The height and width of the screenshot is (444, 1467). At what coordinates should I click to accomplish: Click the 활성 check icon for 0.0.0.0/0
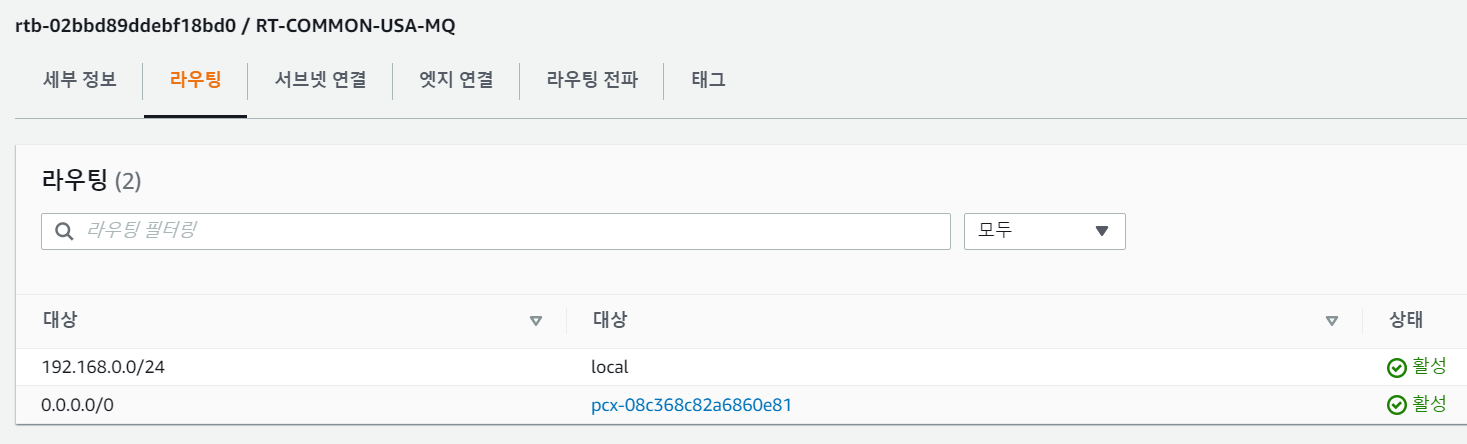[x=1397, y=405]
